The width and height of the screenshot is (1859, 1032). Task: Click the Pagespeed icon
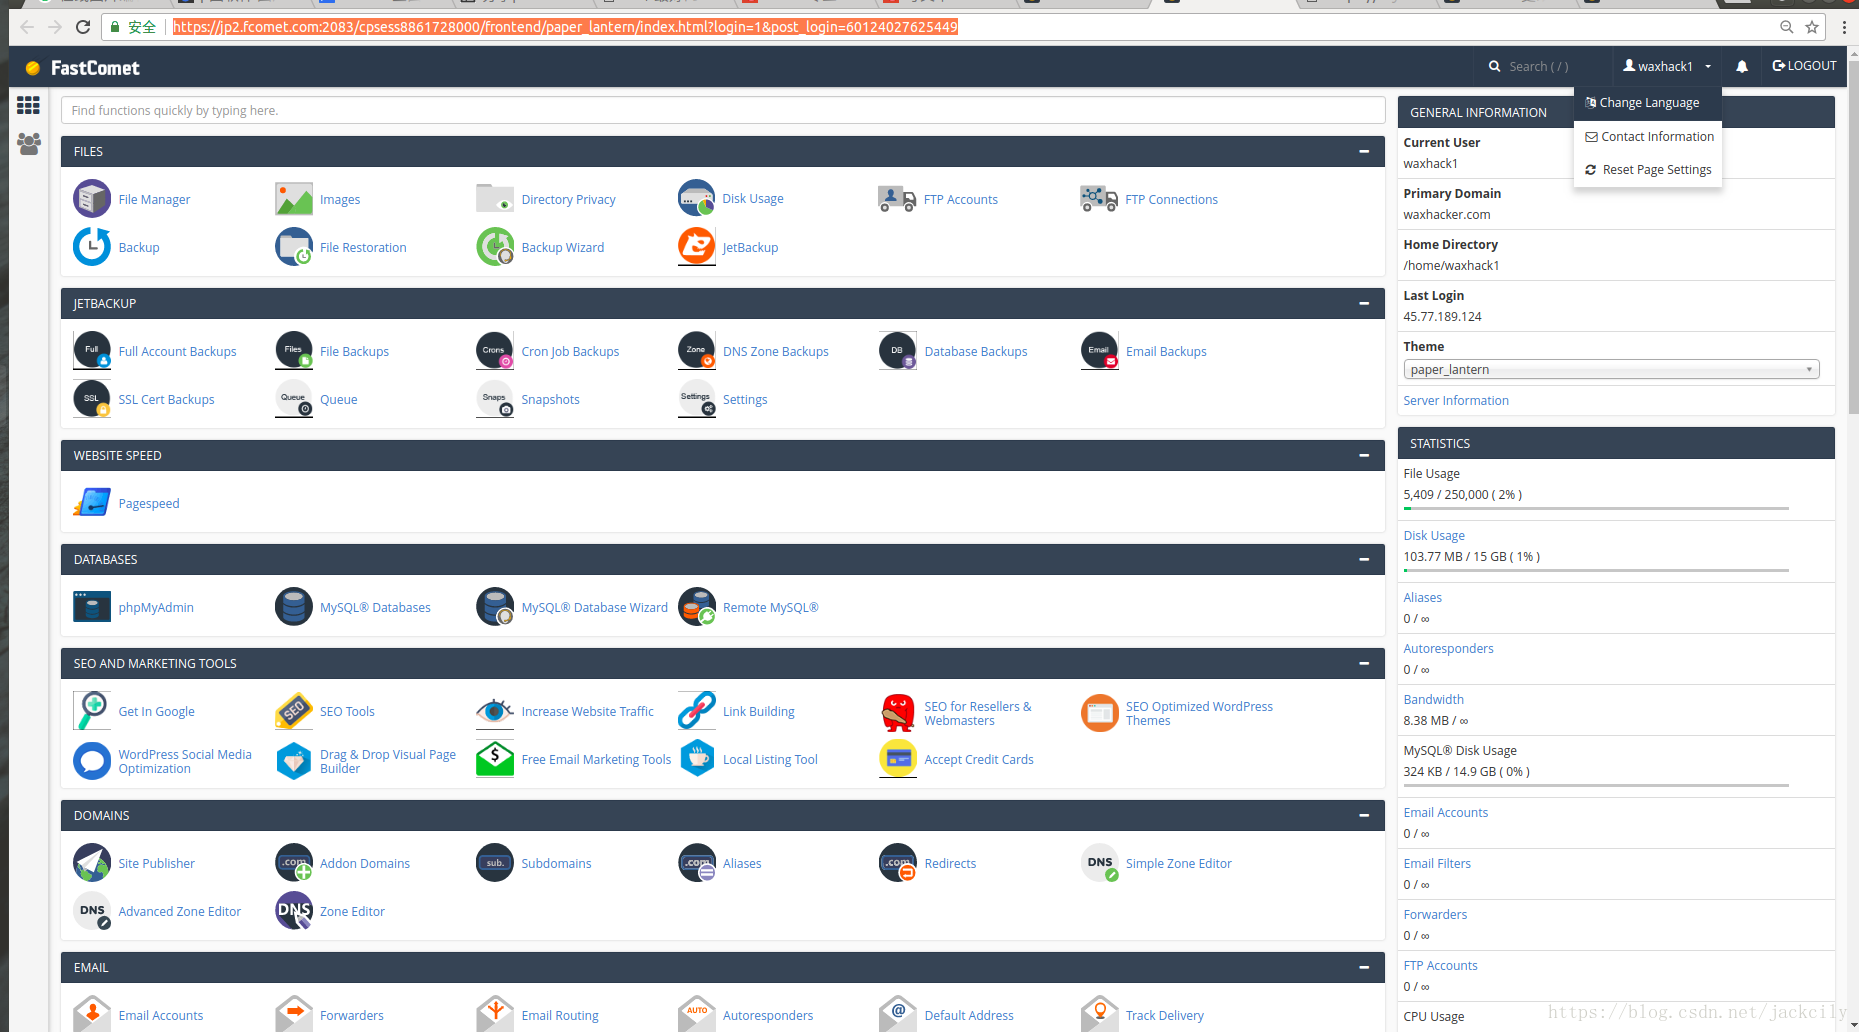point(92,503)
